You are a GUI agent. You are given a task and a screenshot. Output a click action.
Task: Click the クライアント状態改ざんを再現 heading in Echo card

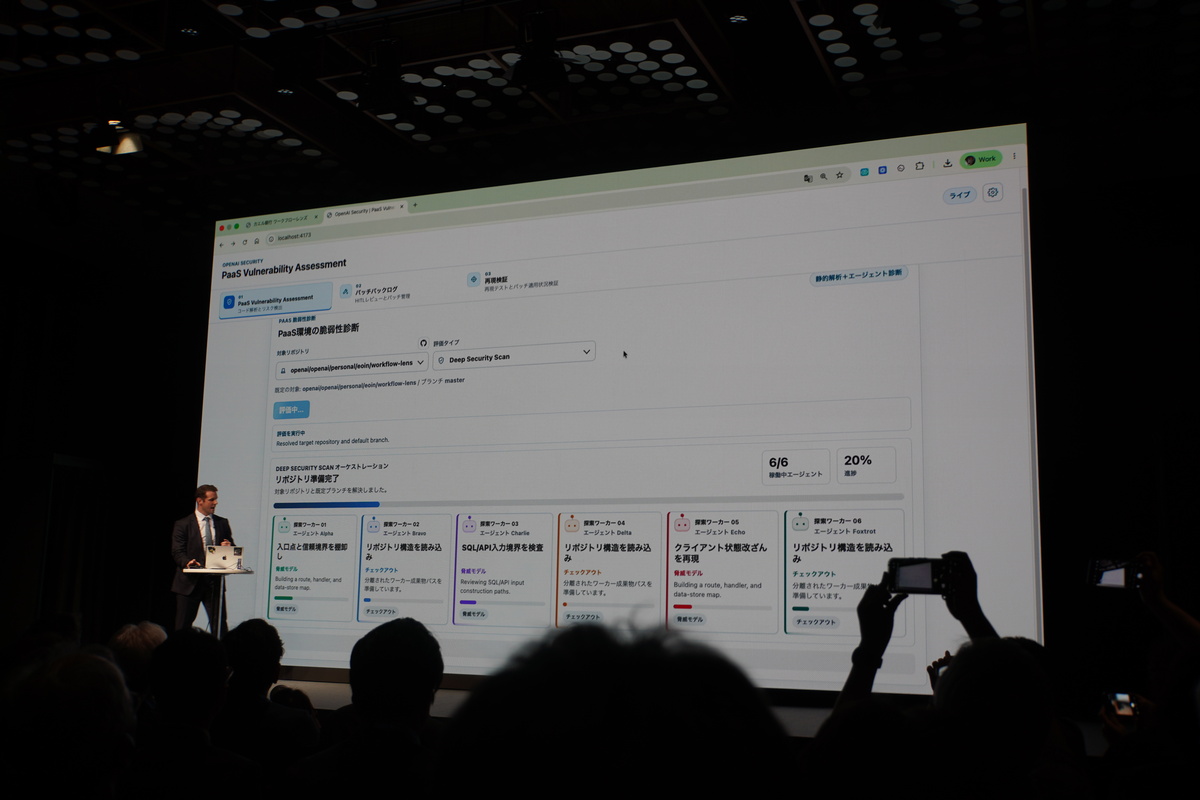[x=721, y=553]
